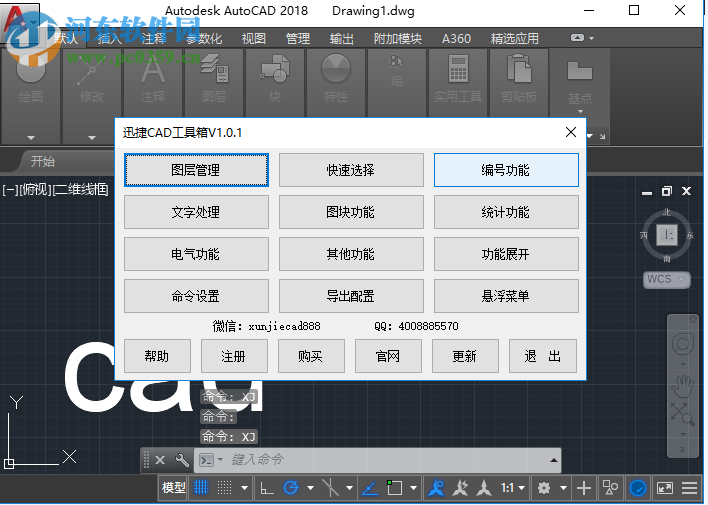Switch to the 视图 ribbon tab
708x505 pixels.
(254, 39)
